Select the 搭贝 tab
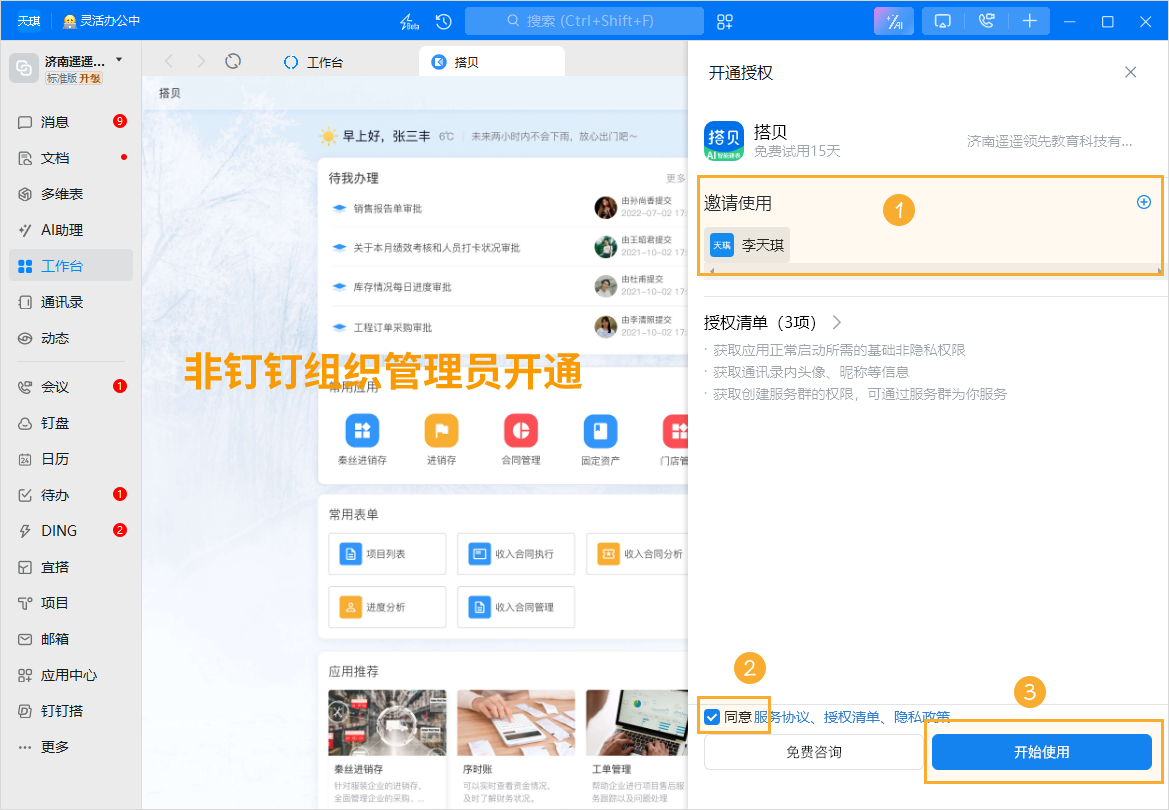The width and height of the screenshot is (1169, 810). pyautogui.click(x=491, y=61)
